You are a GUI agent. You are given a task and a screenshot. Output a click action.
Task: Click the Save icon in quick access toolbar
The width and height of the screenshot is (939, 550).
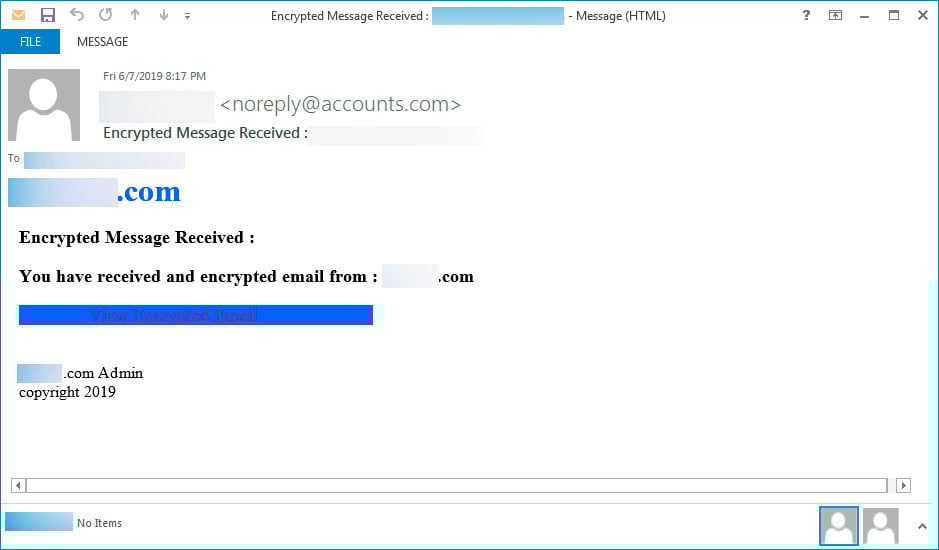coord(47,15)
